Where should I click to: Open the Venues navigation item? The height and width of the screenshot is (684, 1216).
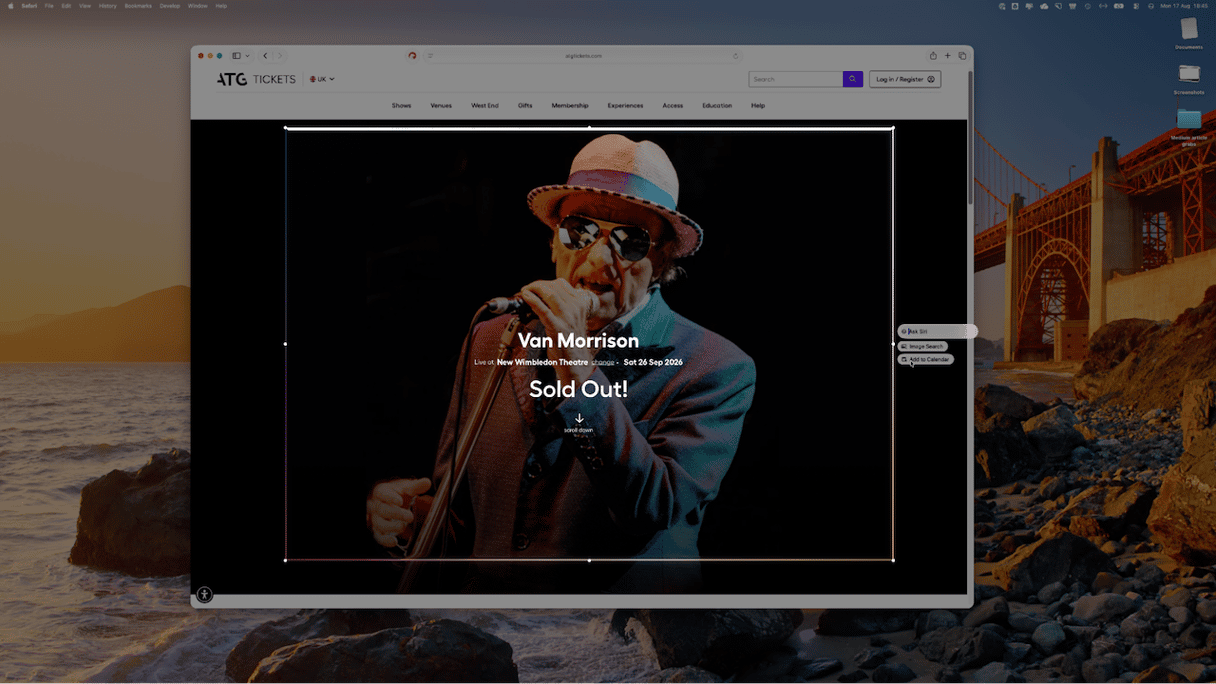coord(441,105)
